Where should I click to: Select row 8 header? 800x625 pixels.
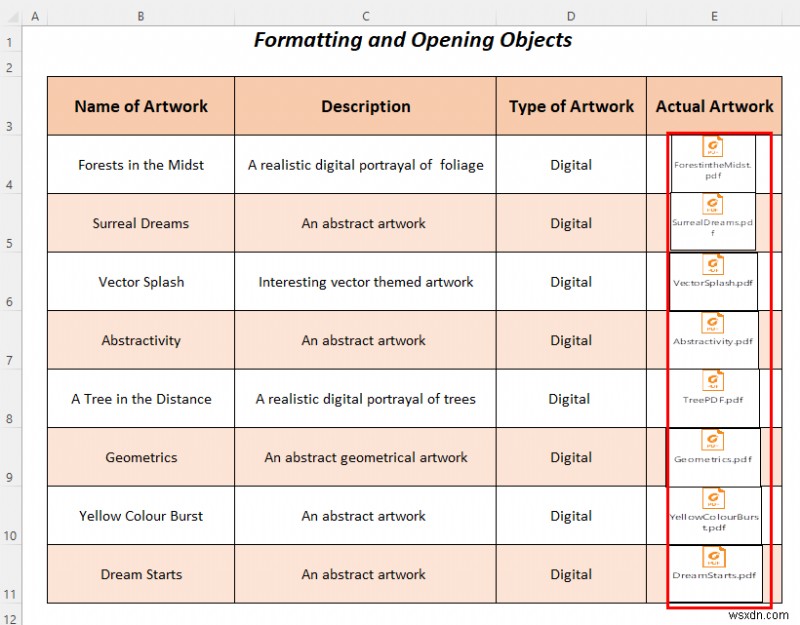[x=11, y=398]
